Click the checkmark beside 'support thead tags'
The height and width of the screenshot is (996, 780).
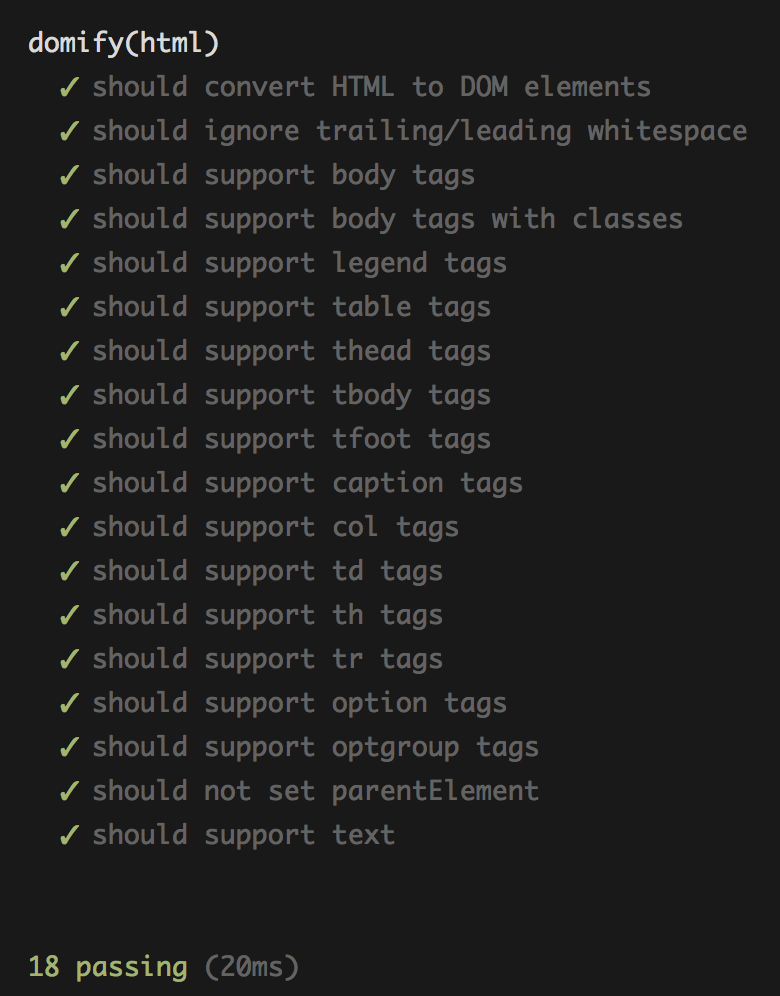[x=69, y=351]
